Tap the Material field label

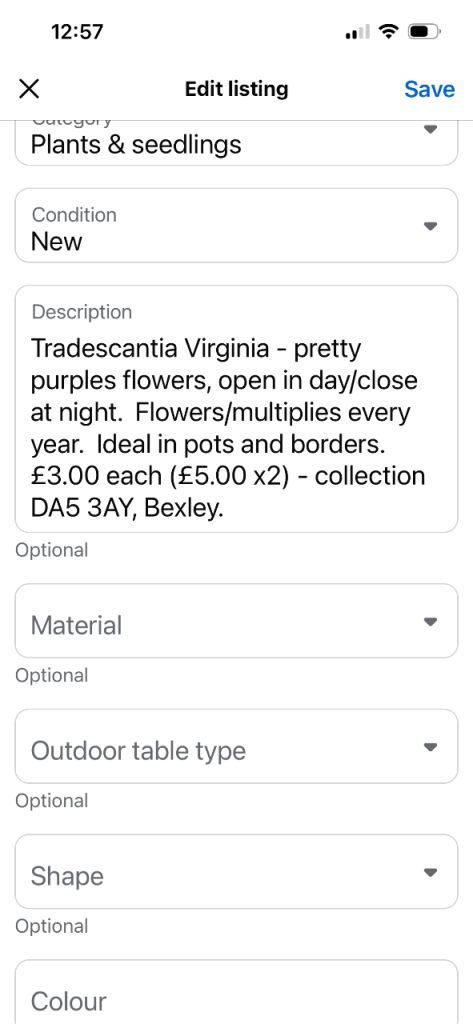tap(76, 626)
